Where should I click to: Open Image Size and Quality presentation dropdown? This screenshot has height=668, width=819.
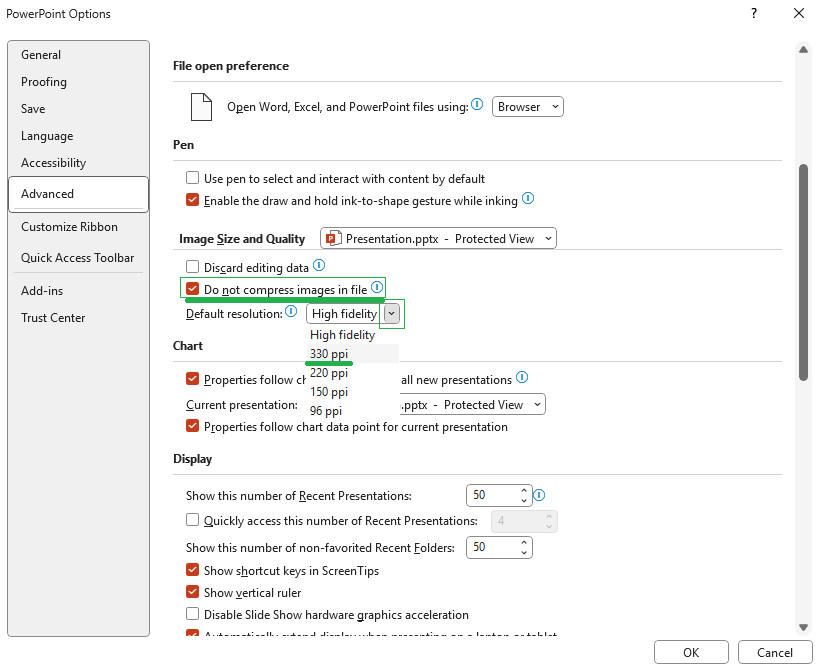coord(438,239)
